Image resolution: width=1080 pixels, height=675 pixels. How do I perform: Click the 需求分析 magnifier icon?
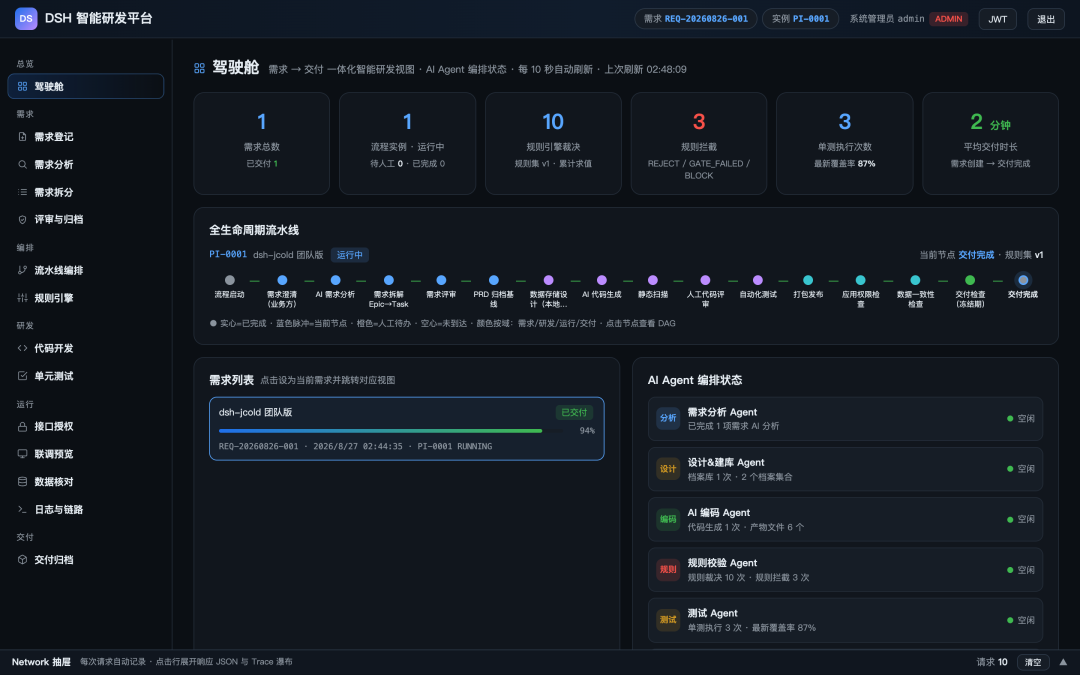(x=22, y=165)
